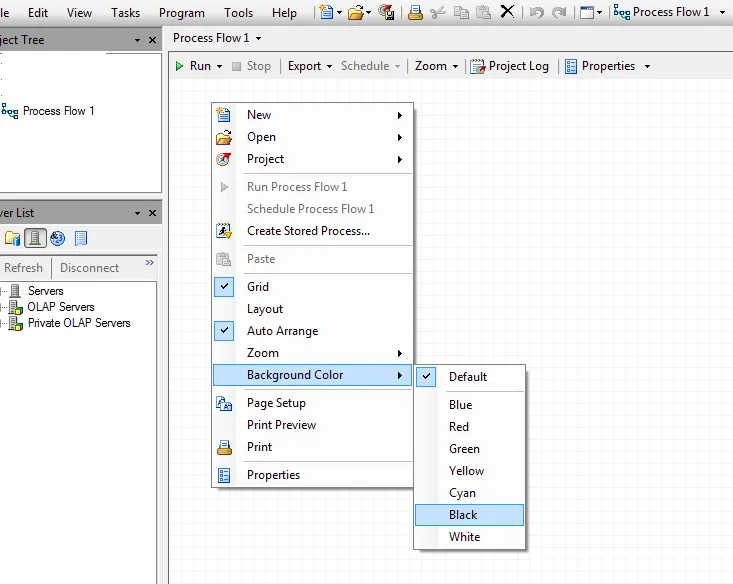Select the Default background color option
This screenshot has height=584, width=733.
[x=469, y=377]
